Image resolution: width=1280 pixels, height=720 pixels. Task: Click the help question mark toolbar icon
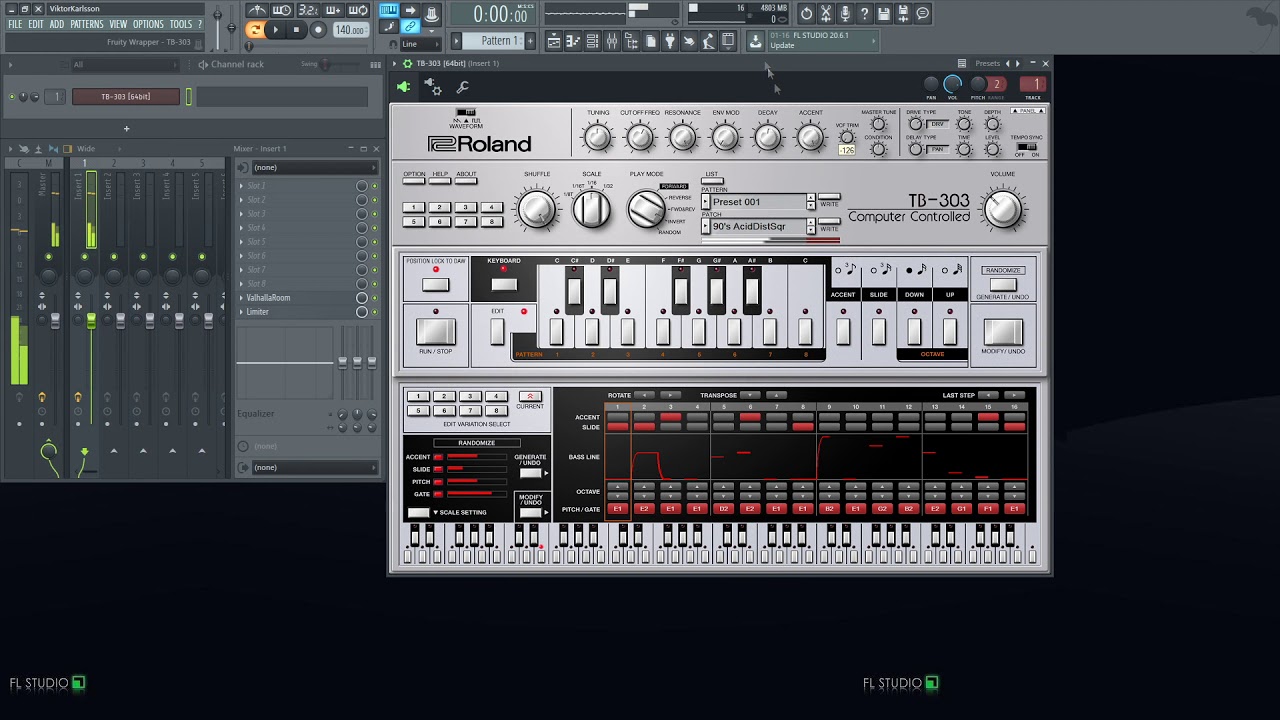[864, 14]
